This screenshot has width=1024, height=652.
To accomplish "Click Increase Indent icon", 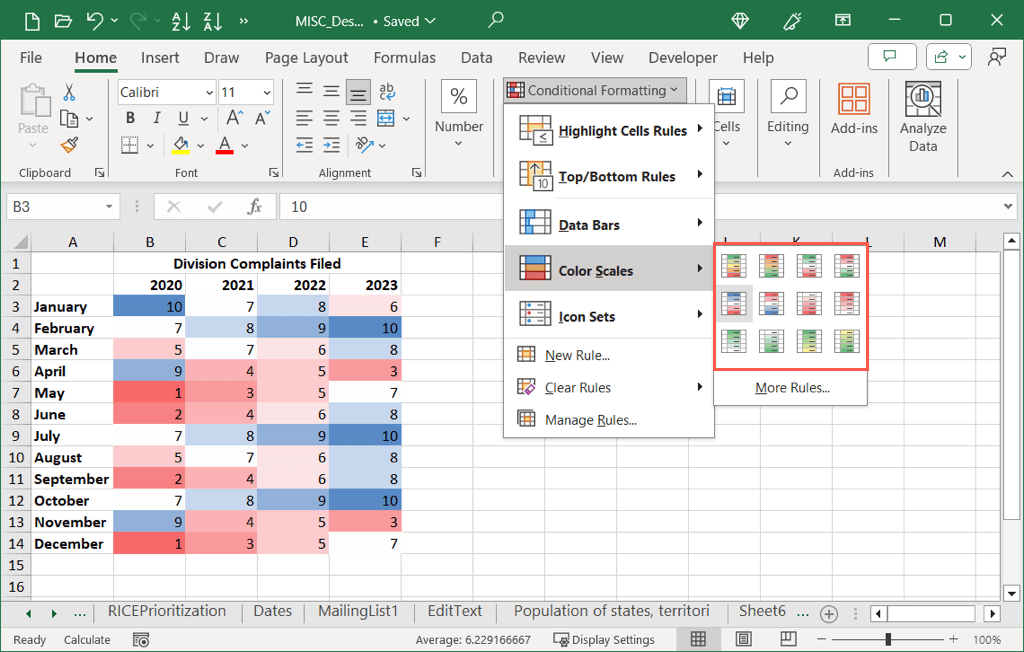I will (331, 145).
